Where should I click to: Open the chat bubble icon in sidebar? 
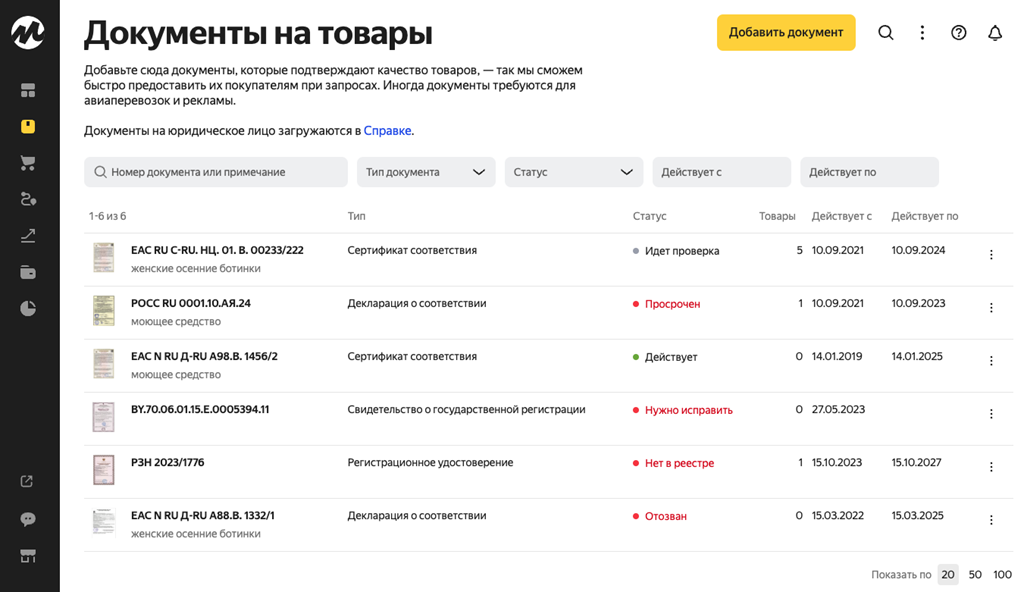tap(28, 519)
